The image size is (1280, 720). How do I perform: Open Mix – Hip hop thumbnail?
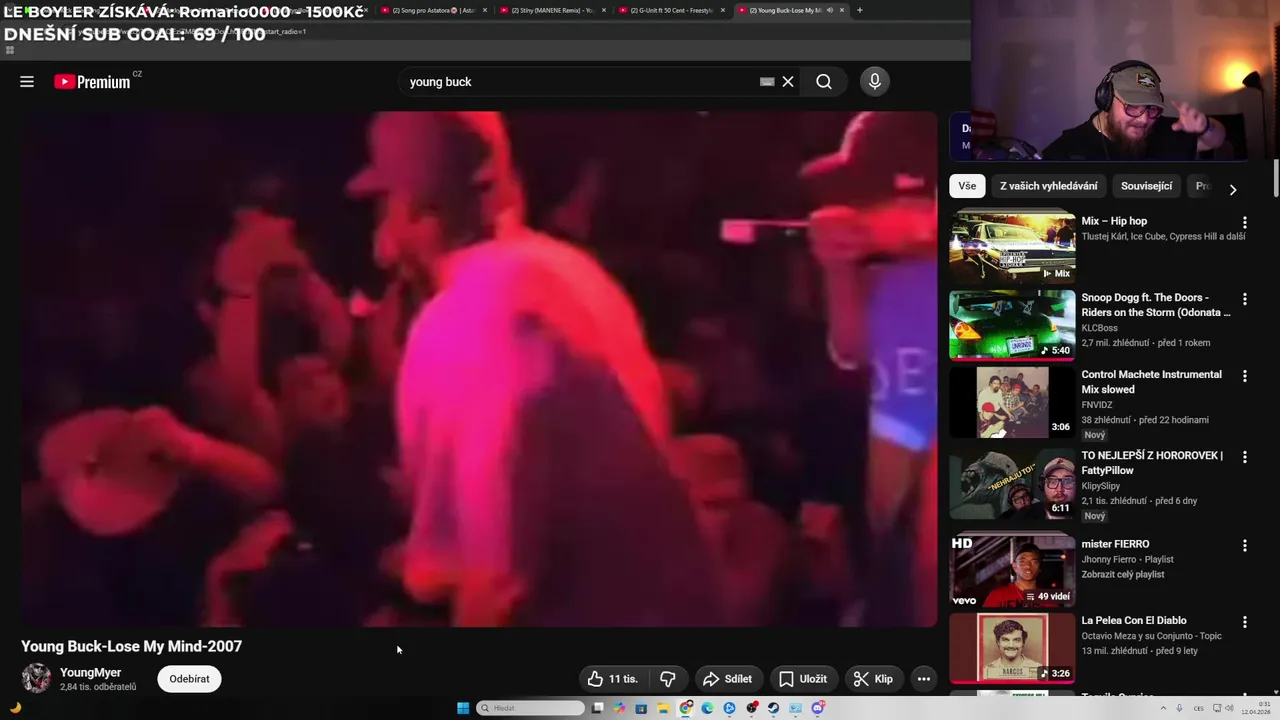(1012, 246)
